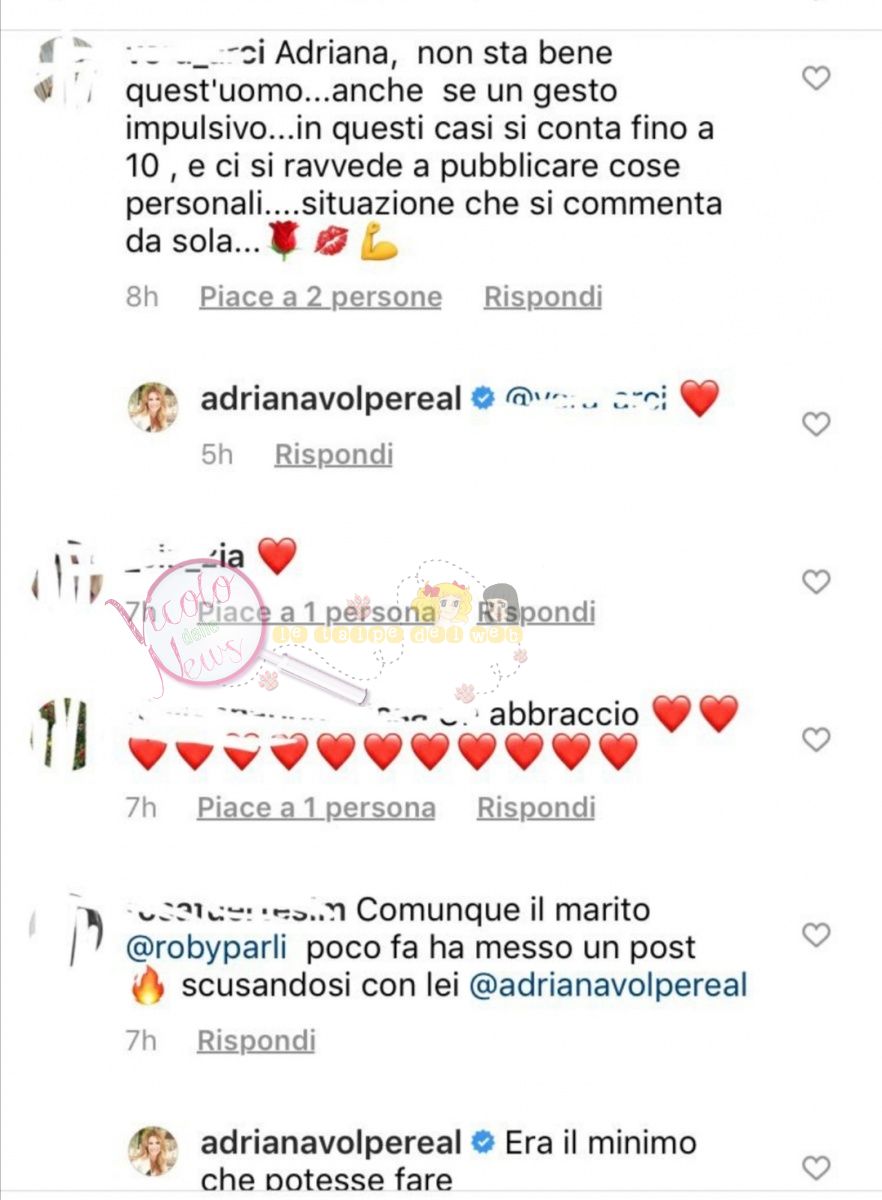This screenshot has height=1200, width=882.
Task: Like the comment mentioning @robyparli
Action: (817, 935)
